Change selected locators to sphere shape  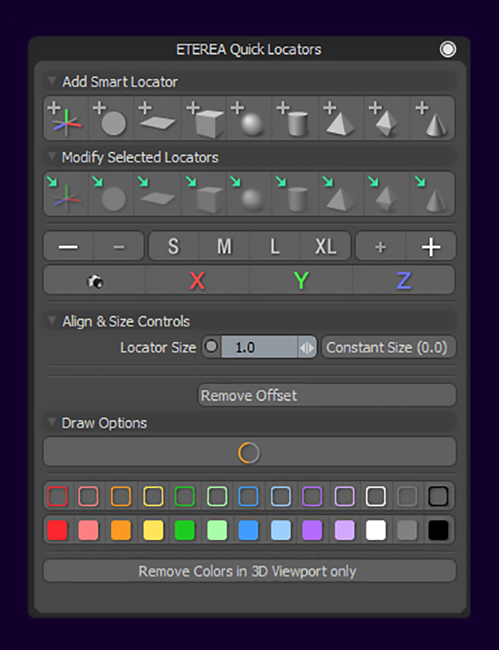[249, 194]
